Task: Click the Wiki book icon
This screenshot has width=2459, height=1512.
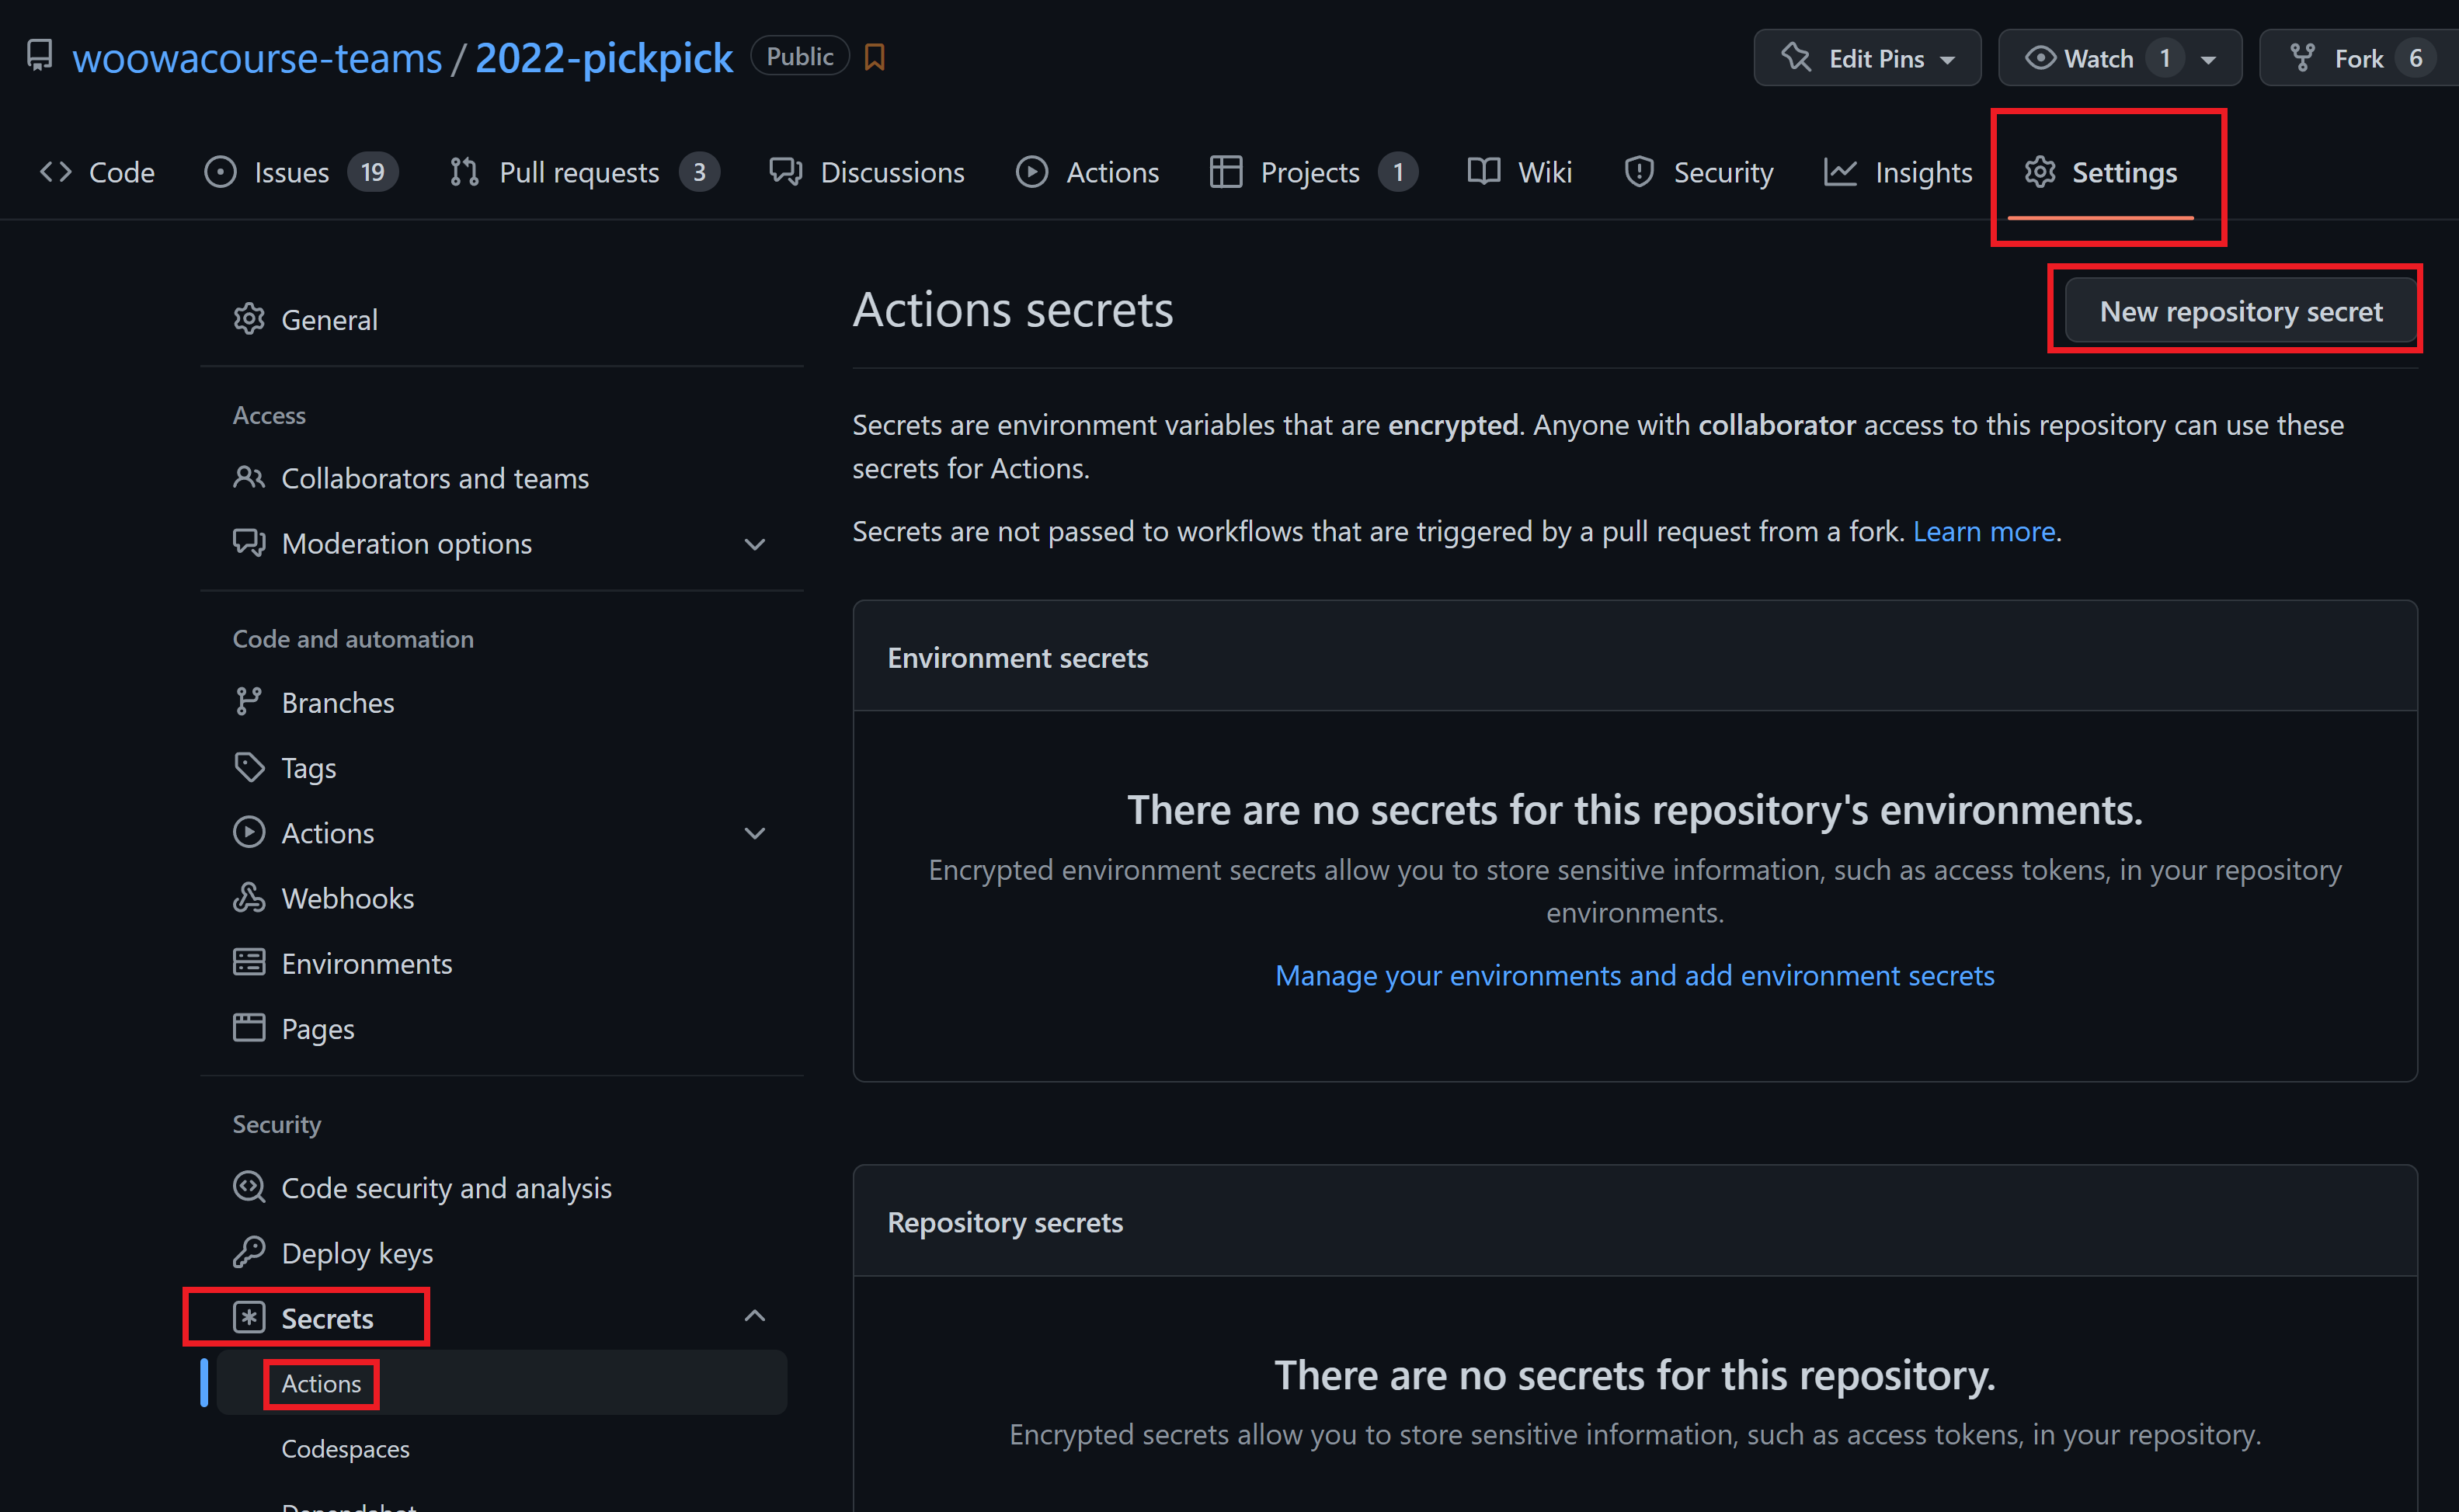Action: [x=1484, y=172]
